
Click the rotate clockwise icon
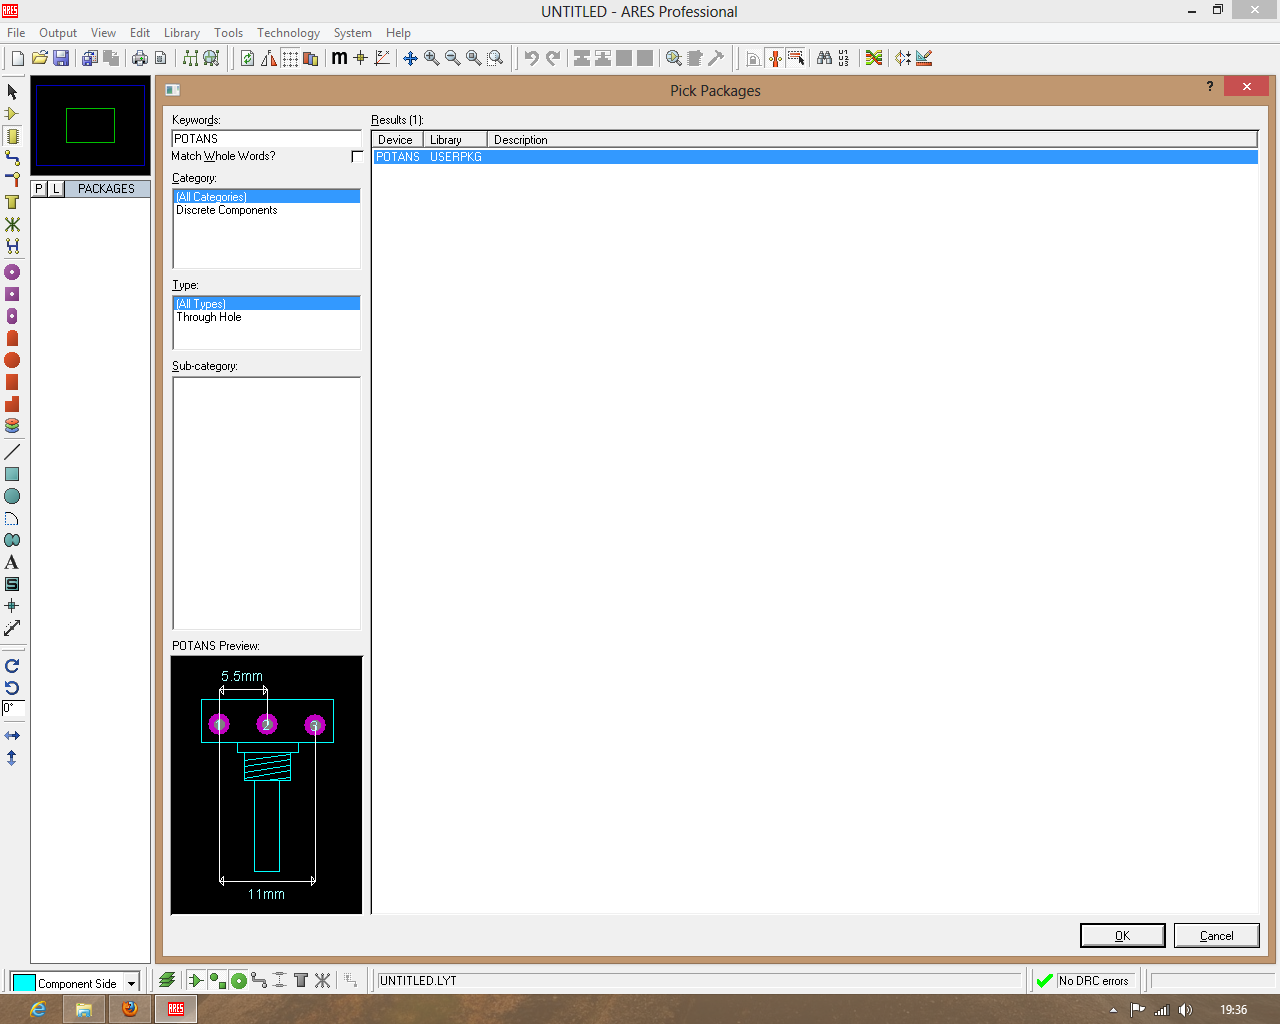(12, 666)
